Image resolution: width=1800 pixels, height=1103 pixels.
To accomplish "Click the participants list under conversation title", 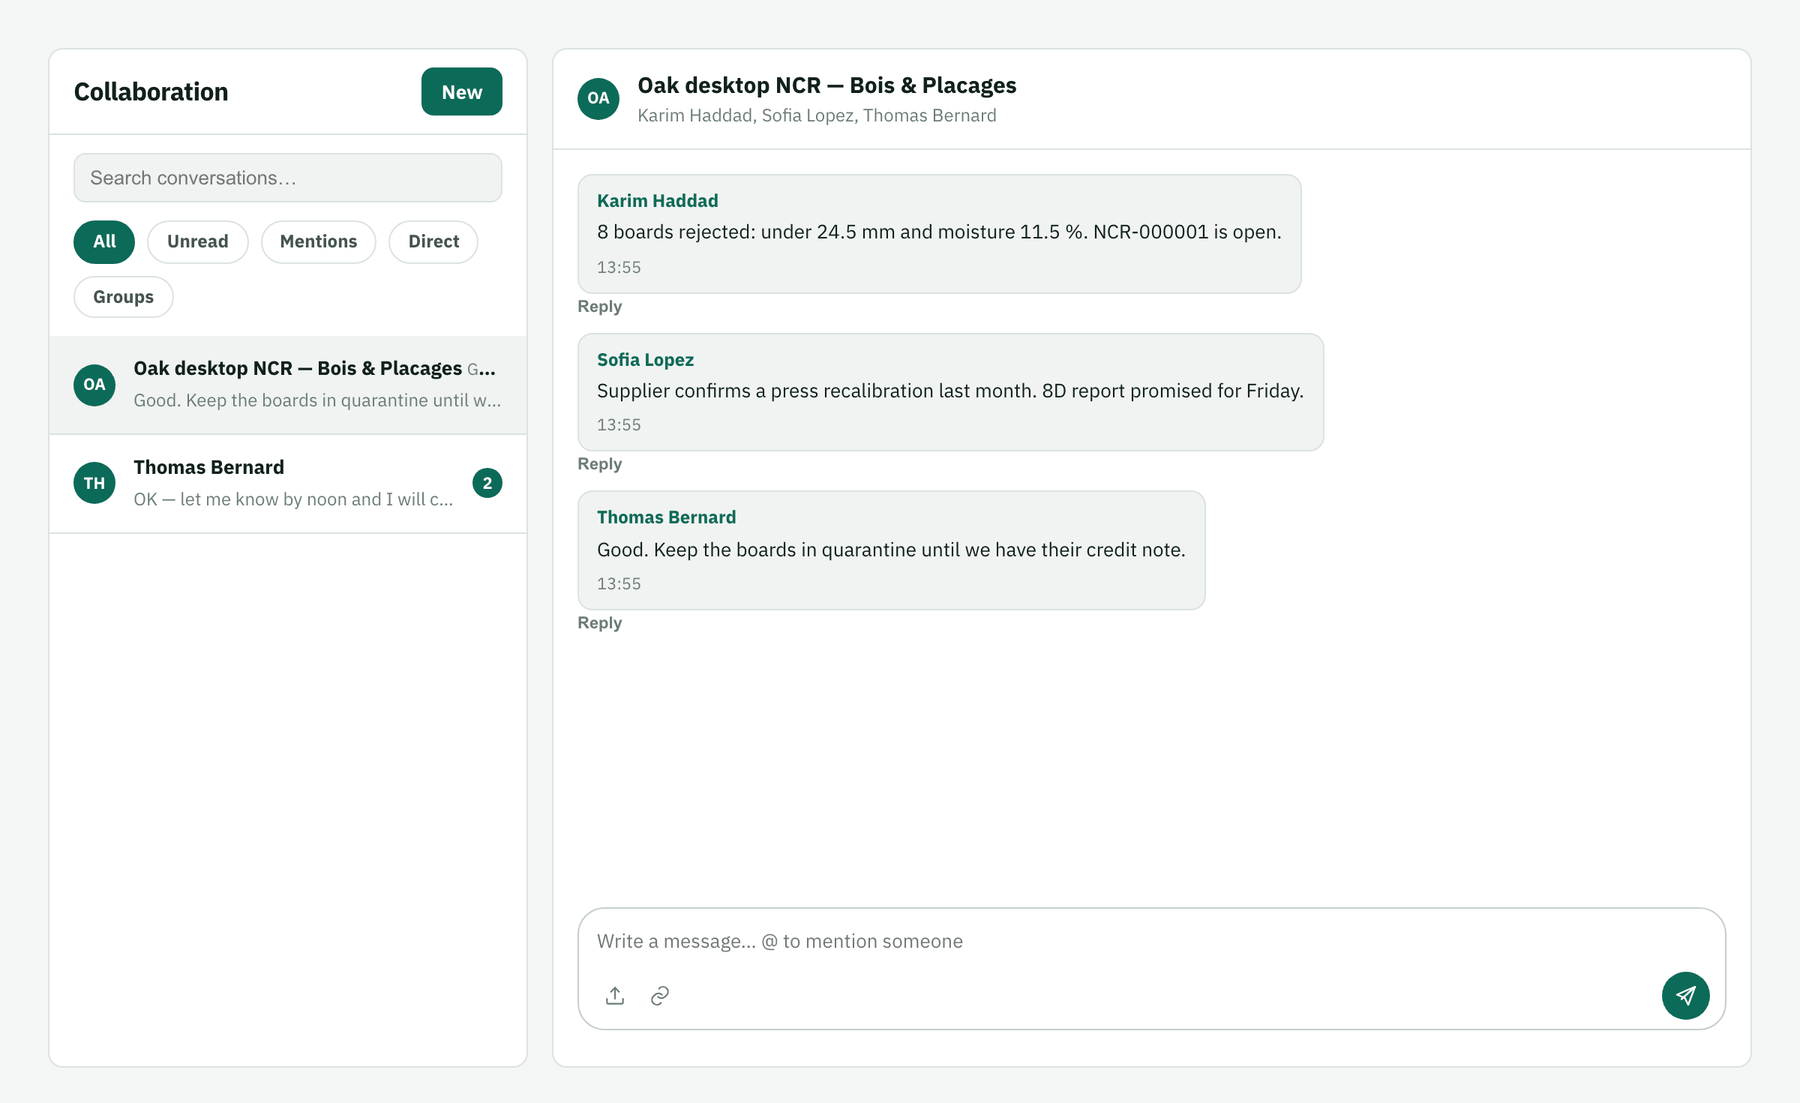I will (817, 116).
